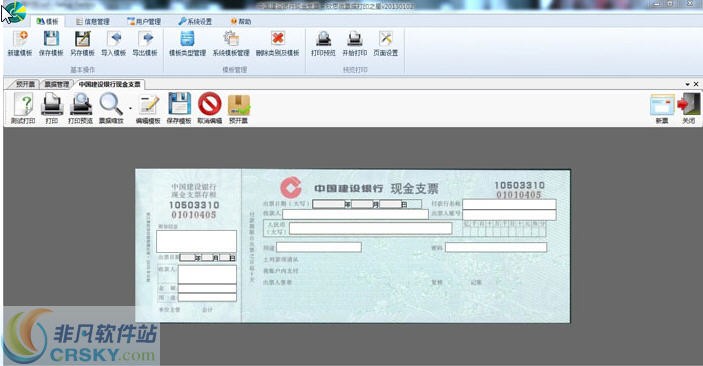
Task: Open the 帮助 ribbon tab
Action: pyautogui.click(x=241, y=21)
